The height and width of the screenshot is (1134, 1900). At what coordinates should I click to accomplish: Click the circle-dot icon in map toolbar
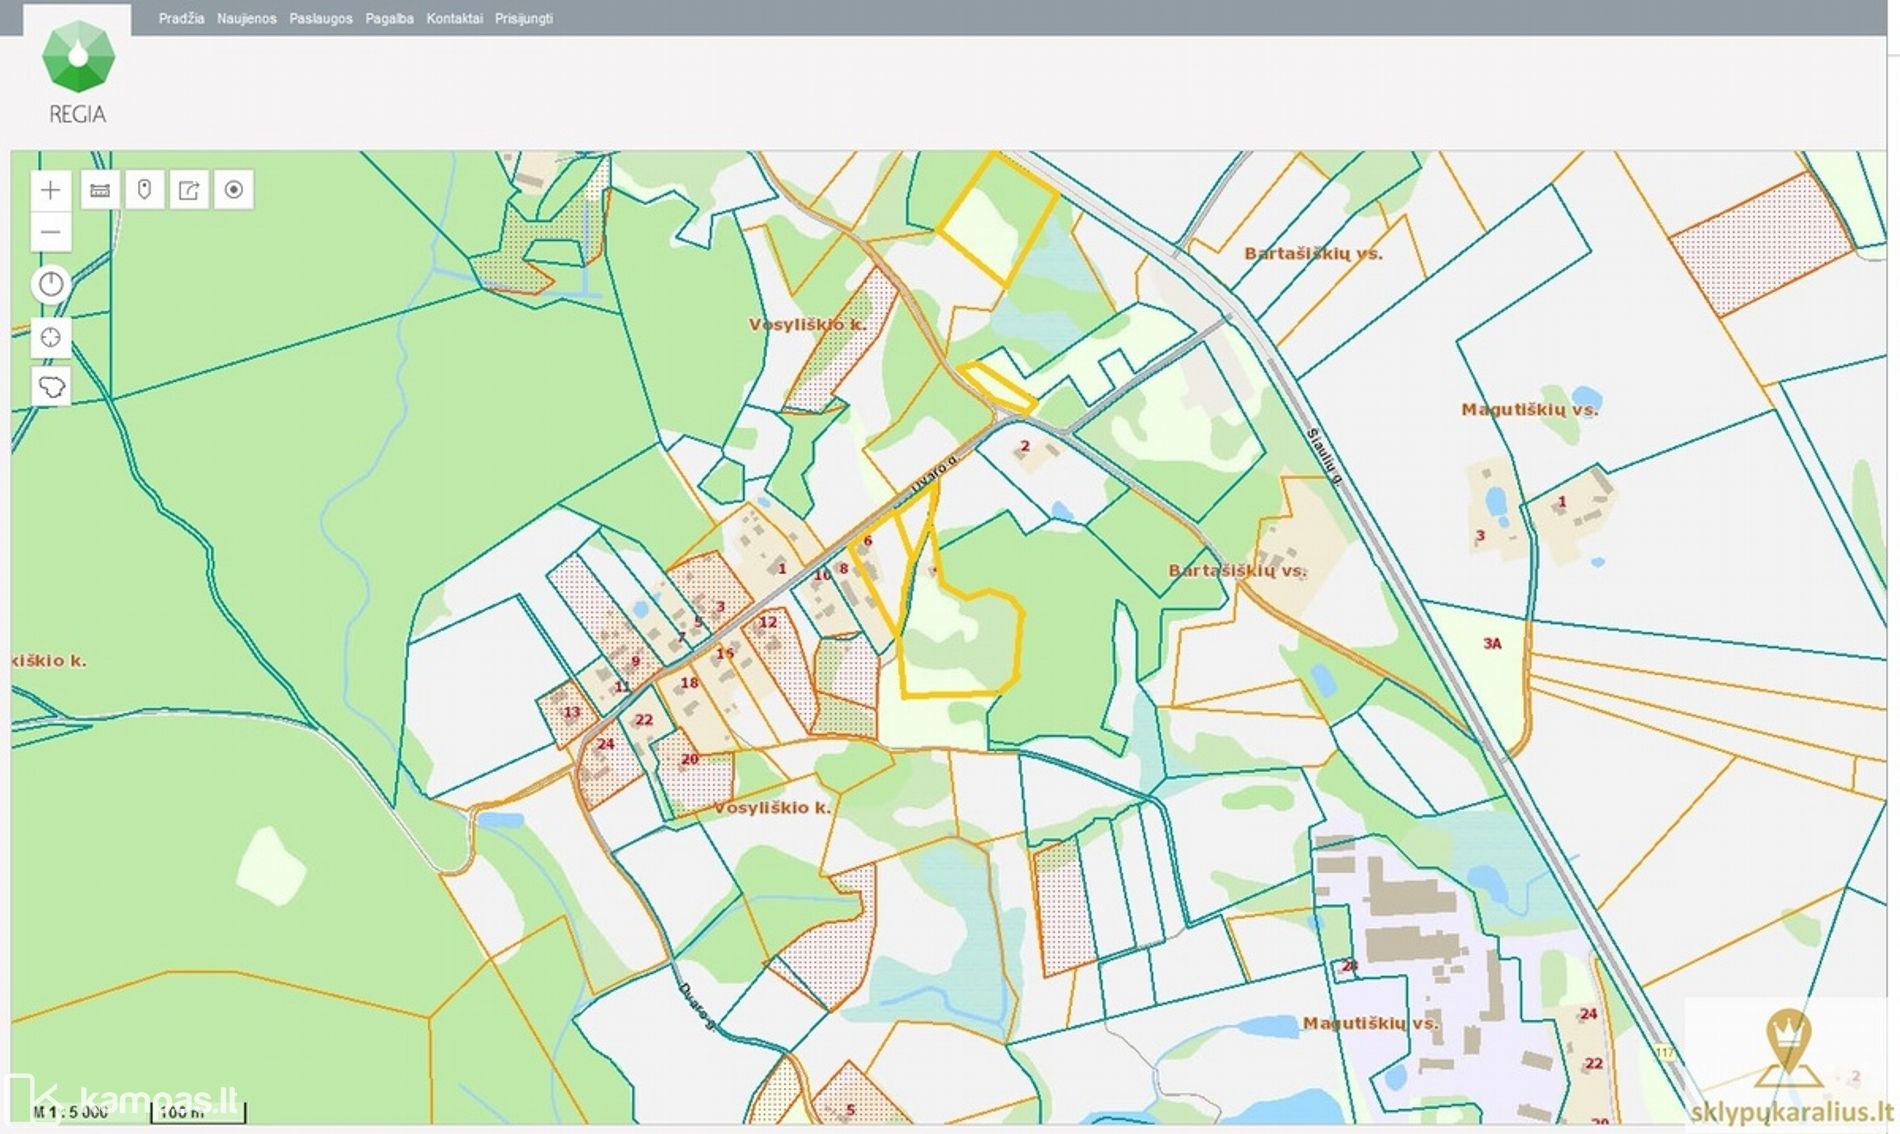click(234, 190)
